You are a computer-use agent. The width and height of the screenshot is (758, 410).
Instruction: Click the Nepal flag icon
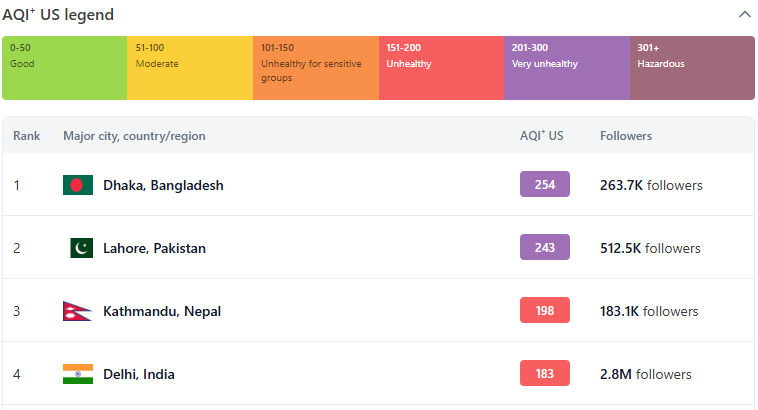(77, 311)
